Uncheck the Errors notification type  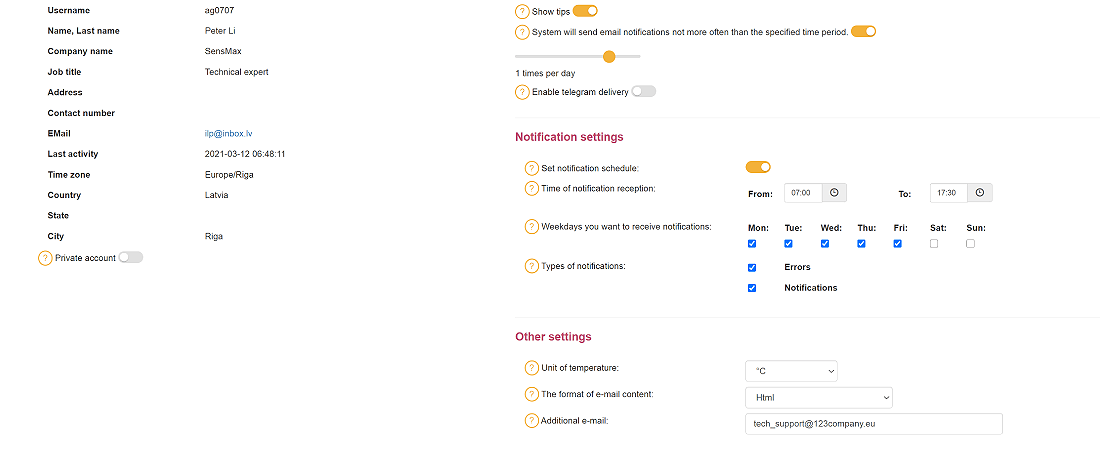[x=752, y=268]
